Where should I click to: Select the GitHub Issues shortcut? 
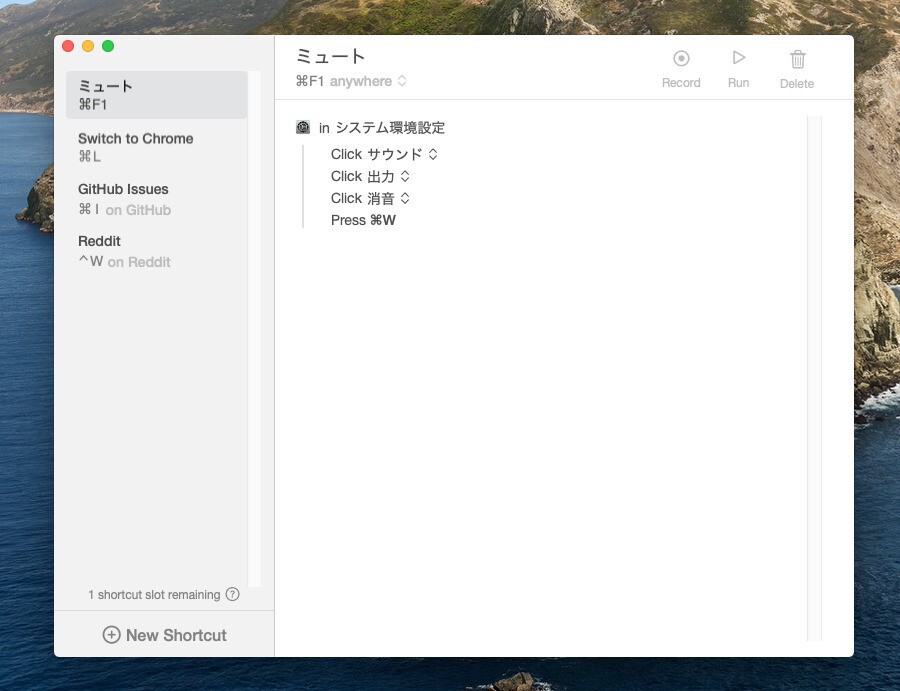click(124, 198)
